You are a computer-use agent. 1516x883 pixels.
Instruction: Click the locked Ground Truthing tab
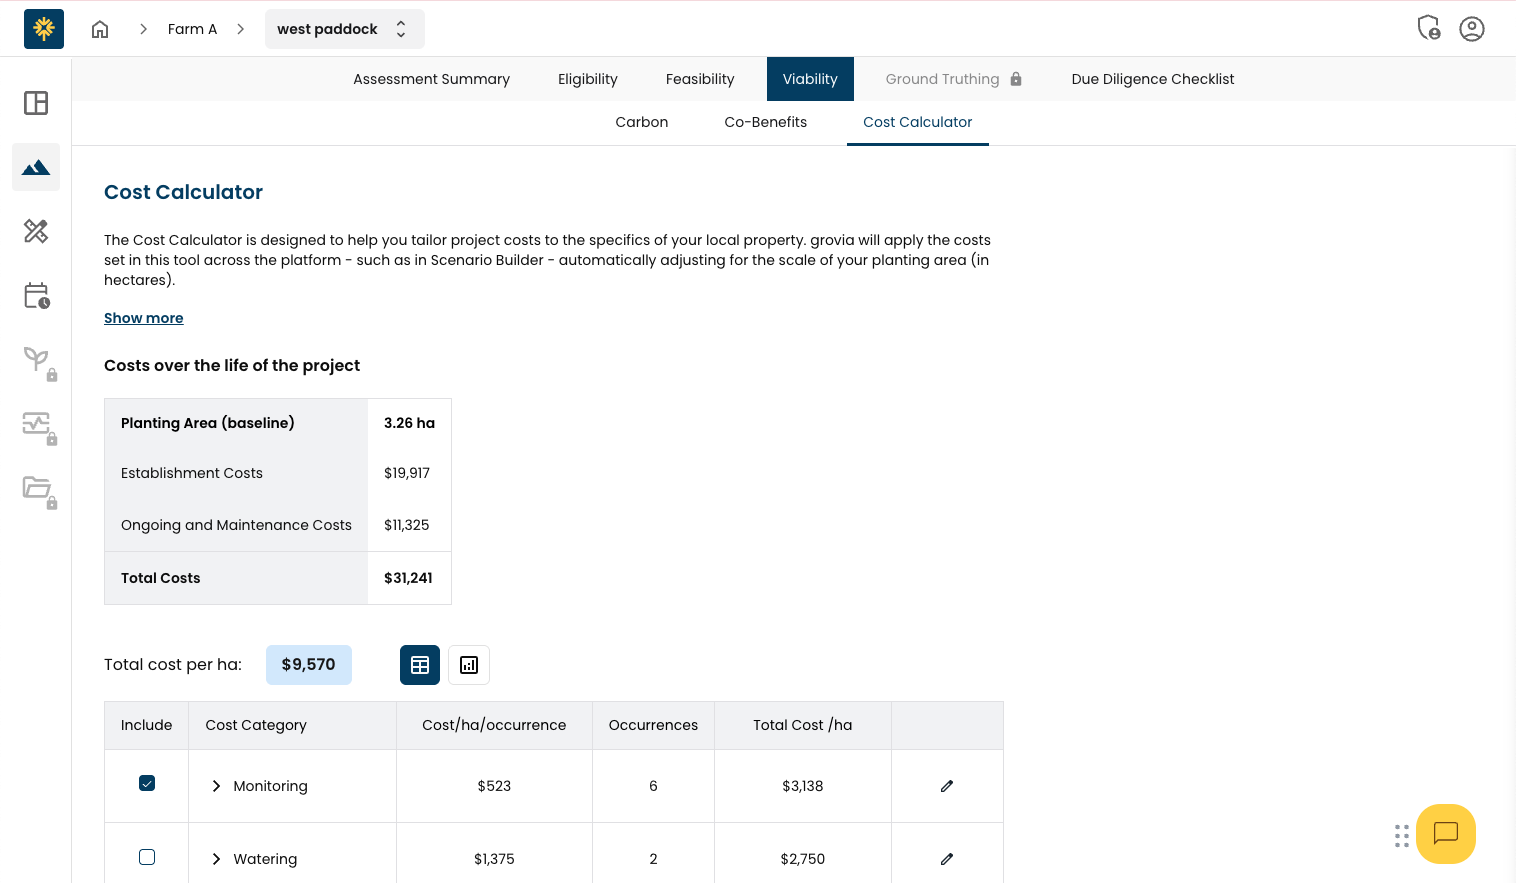point(954,79)
